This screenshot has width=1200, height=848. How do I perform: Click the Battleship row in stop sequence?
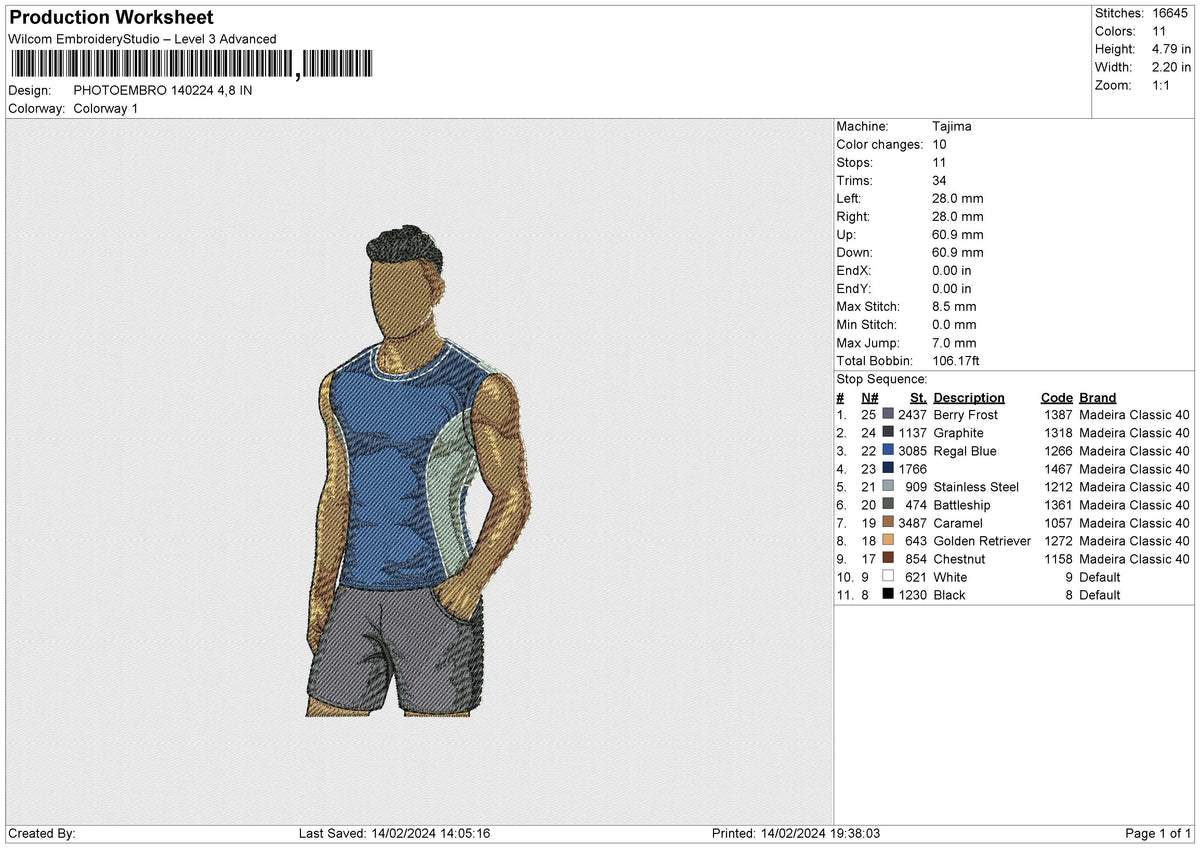(1013, 505)
